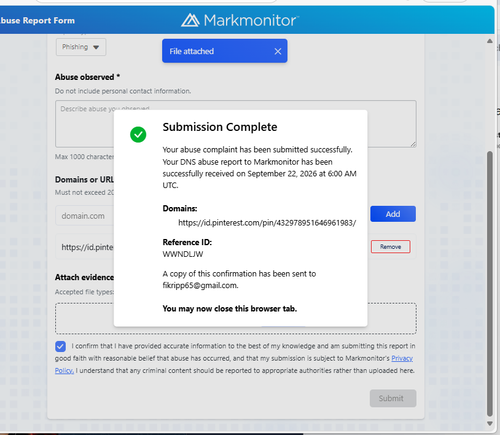Click the green success checkmark icon
The width and height of the screenshot is (500, 435).
(138, 135)
